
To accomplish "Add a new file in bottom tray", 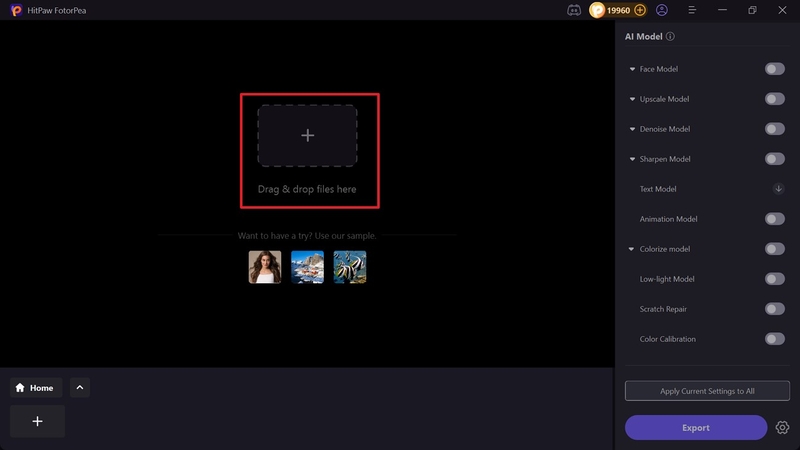I will pyautogui.click(x=37, y=421).
